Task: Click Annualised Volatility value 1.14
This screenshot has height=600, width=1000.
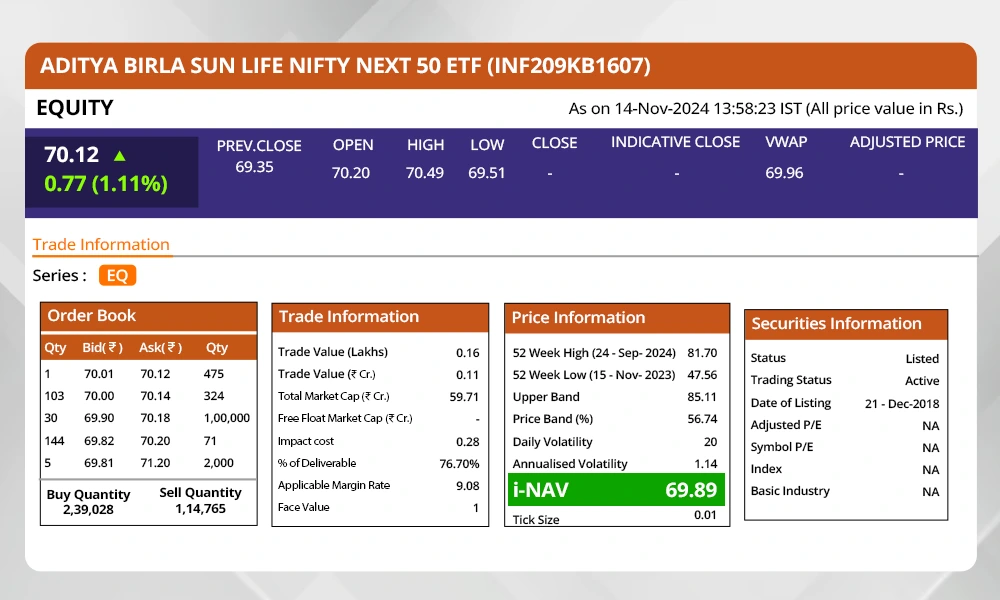Action: coord(706,464)
